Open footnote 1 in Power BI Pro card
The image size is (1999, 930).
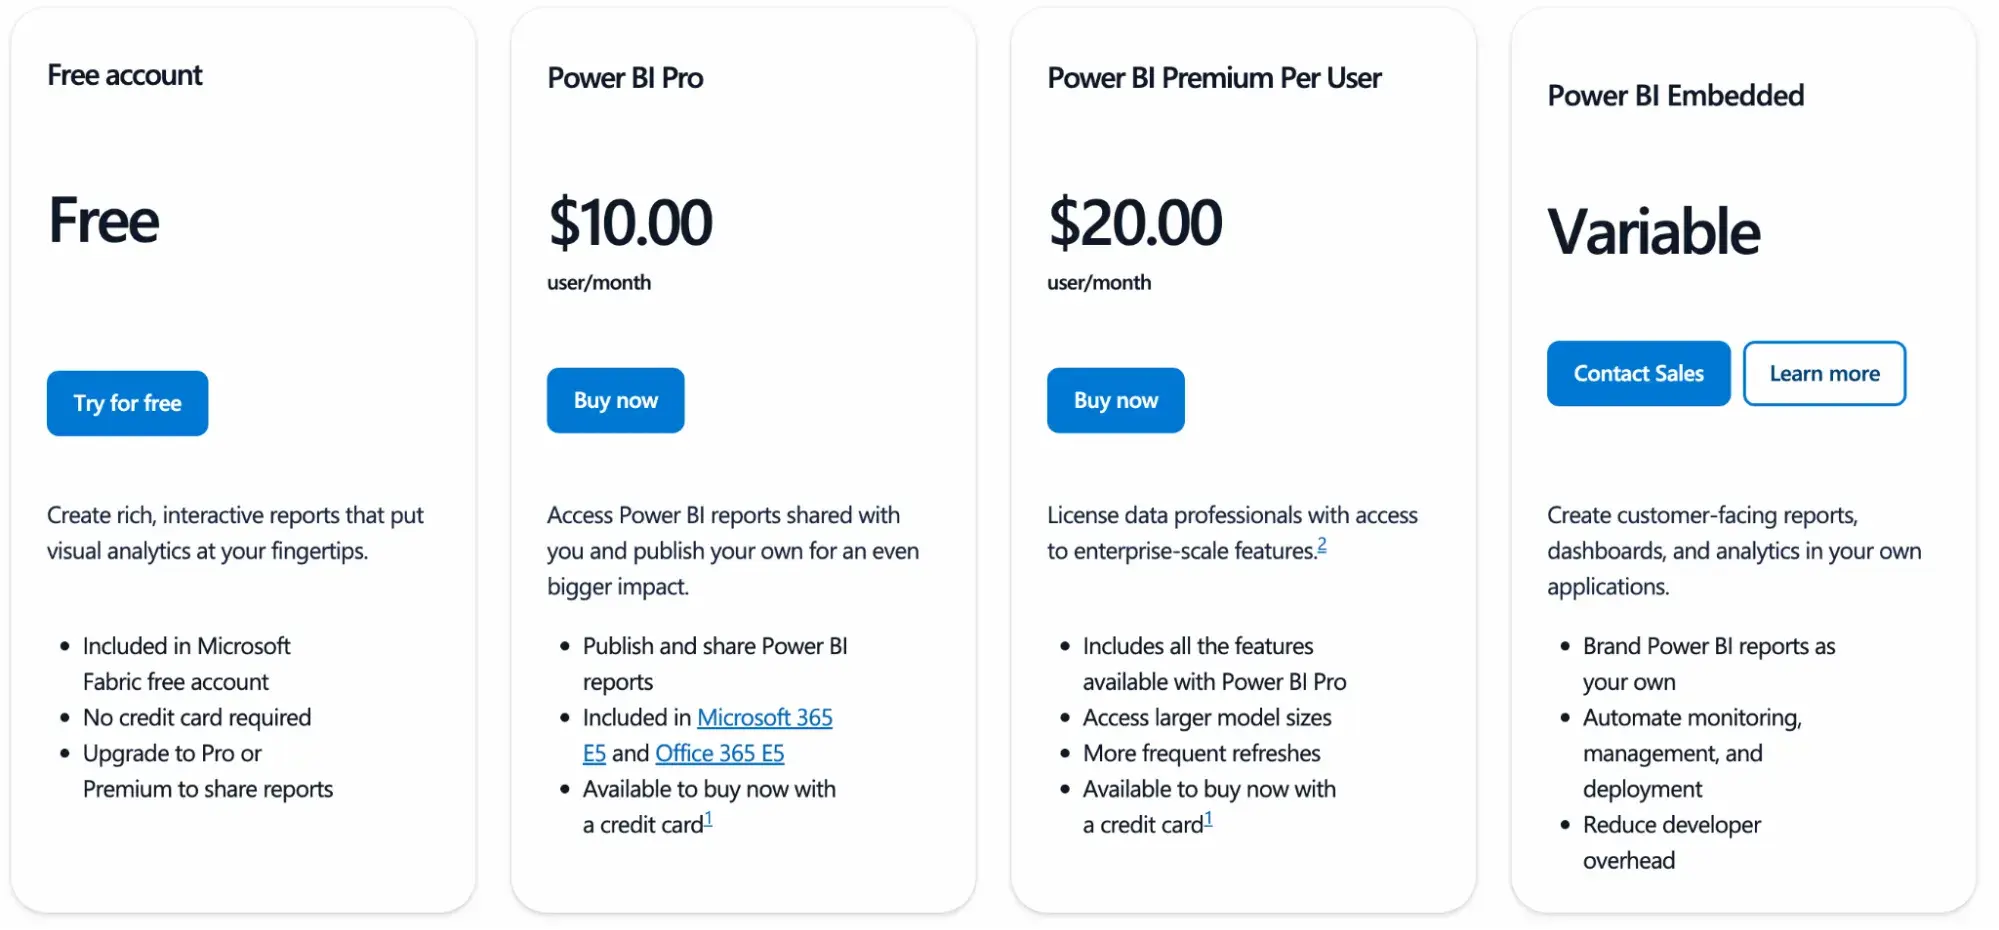[708, 819]
